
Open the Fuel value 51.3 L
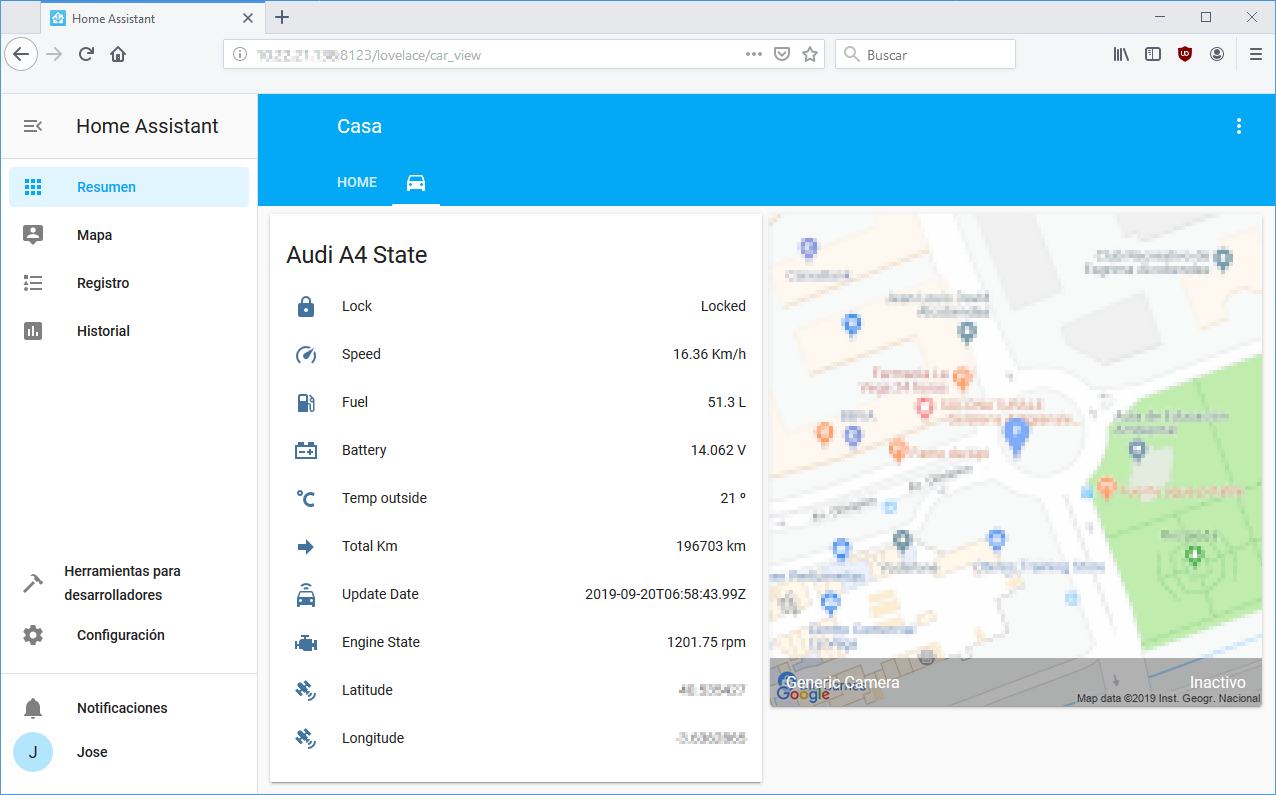point(727,402)
